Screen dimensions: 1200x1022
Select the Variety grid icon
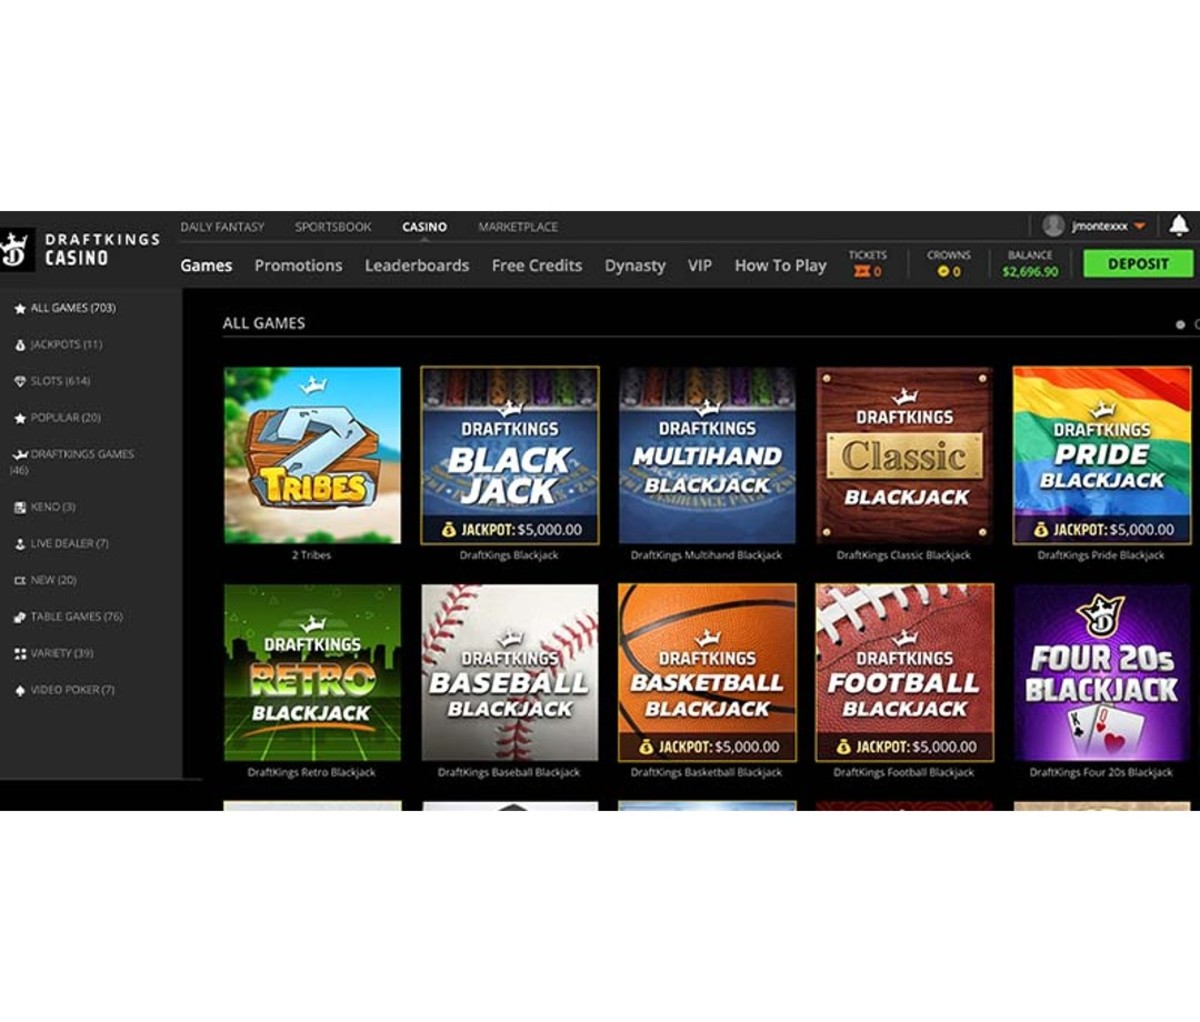click(20, 654)
